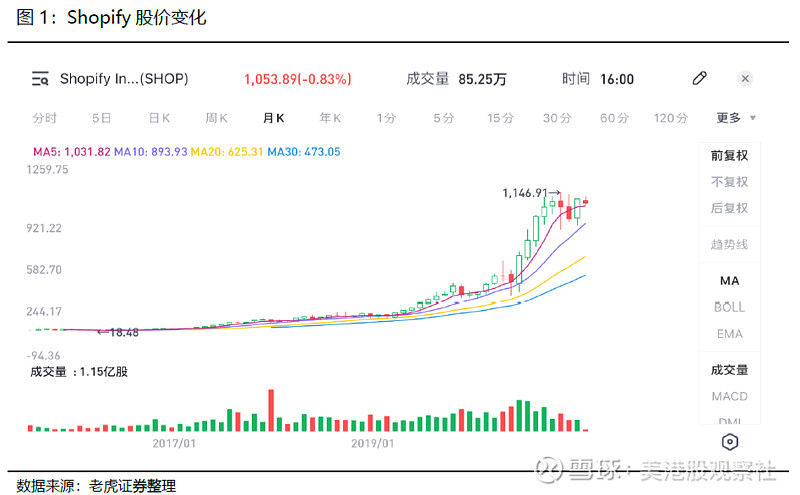The image size is (800, 495).
Task: Toggle the MA indicator
Action: point(730,281)
